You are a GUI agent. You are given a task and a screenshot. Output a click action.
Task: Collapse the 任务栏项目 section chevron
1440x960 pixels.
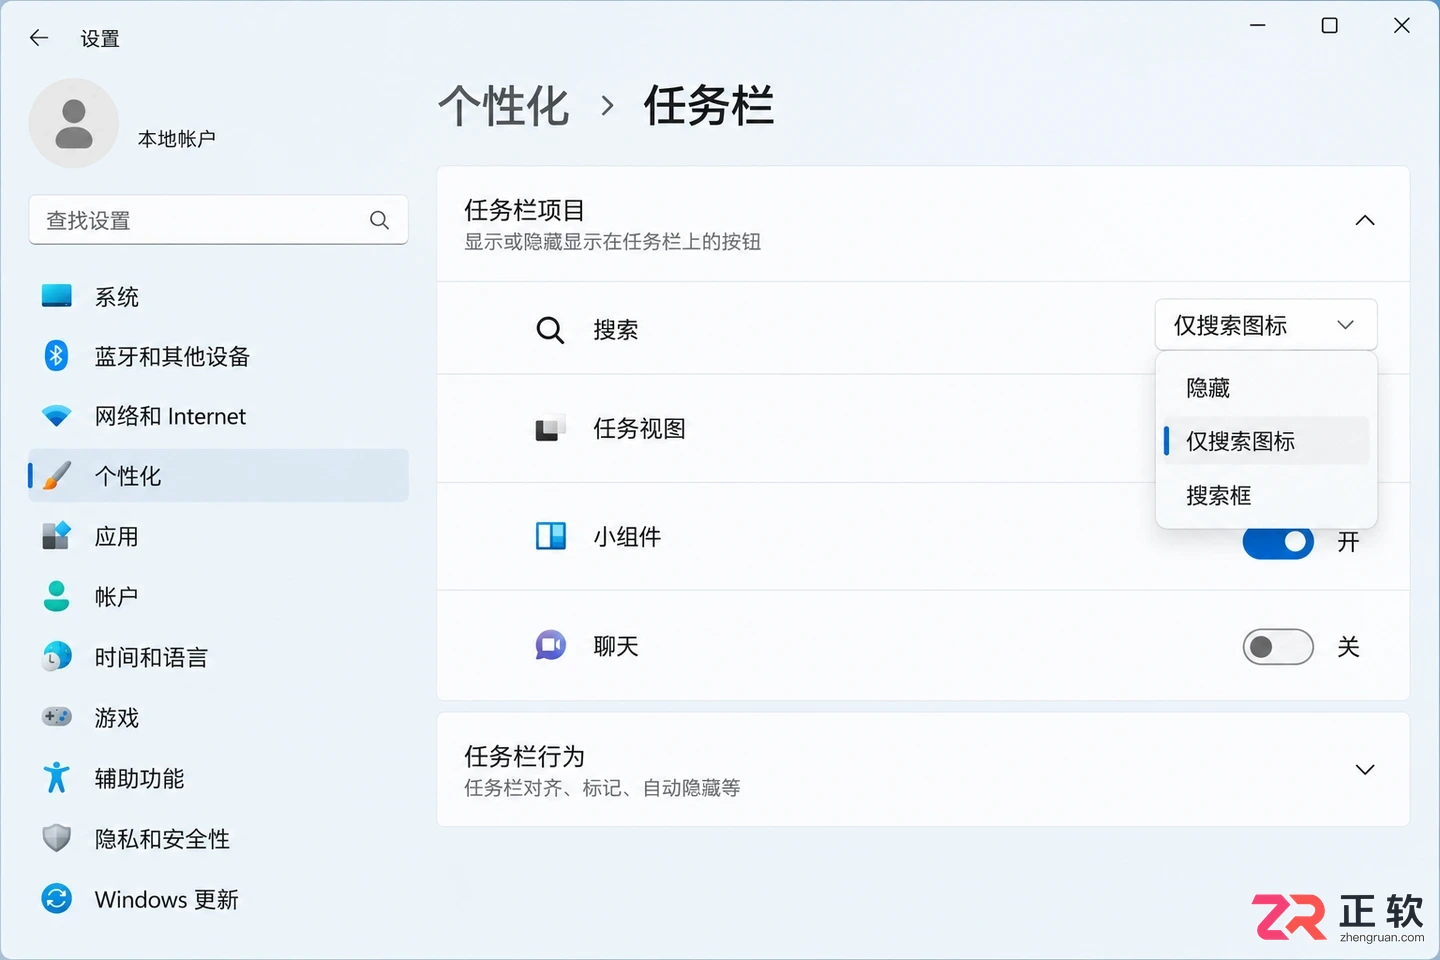tap(1365, 220)
